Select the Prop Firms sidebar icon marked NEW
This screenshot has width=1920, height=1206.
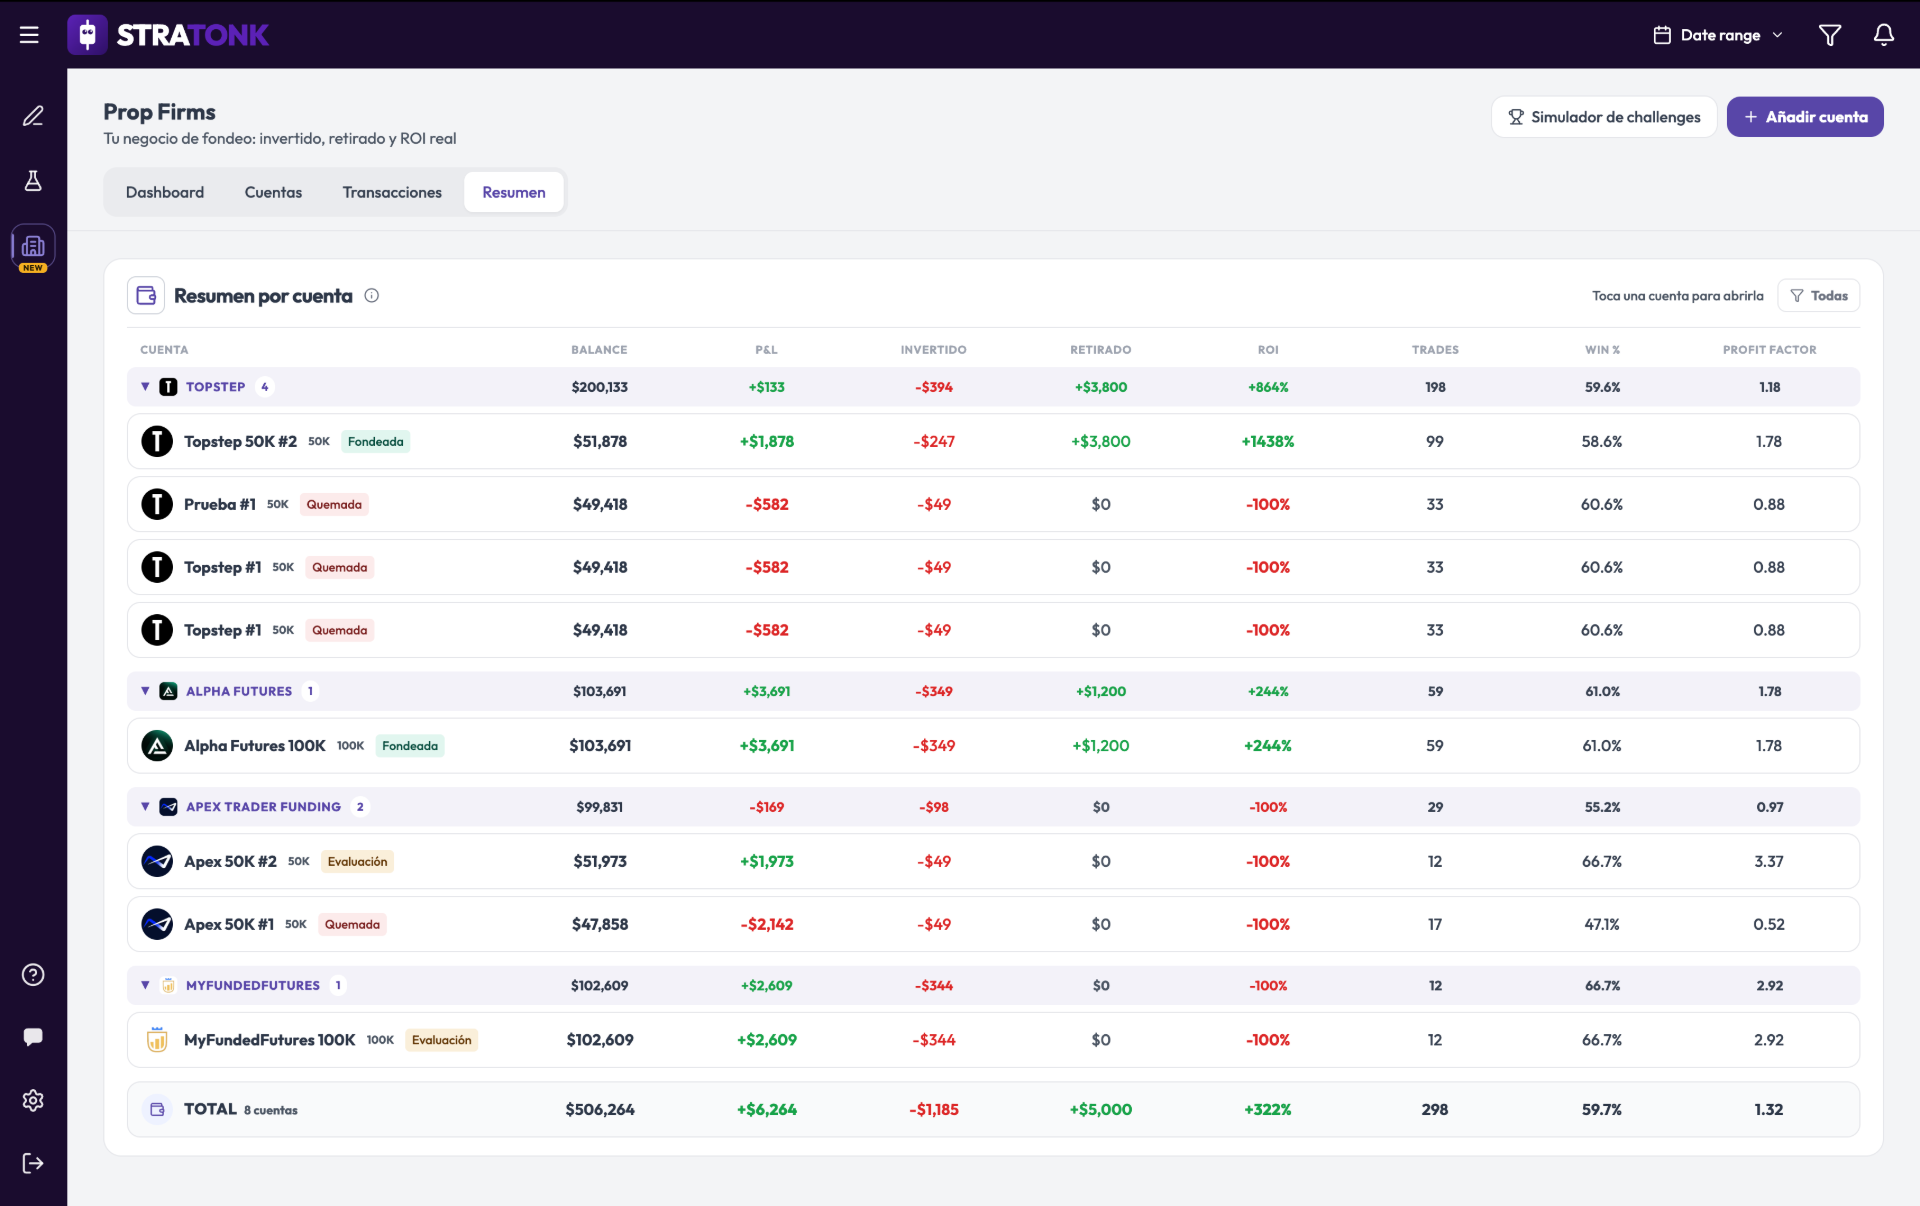[x=33, y=248]
